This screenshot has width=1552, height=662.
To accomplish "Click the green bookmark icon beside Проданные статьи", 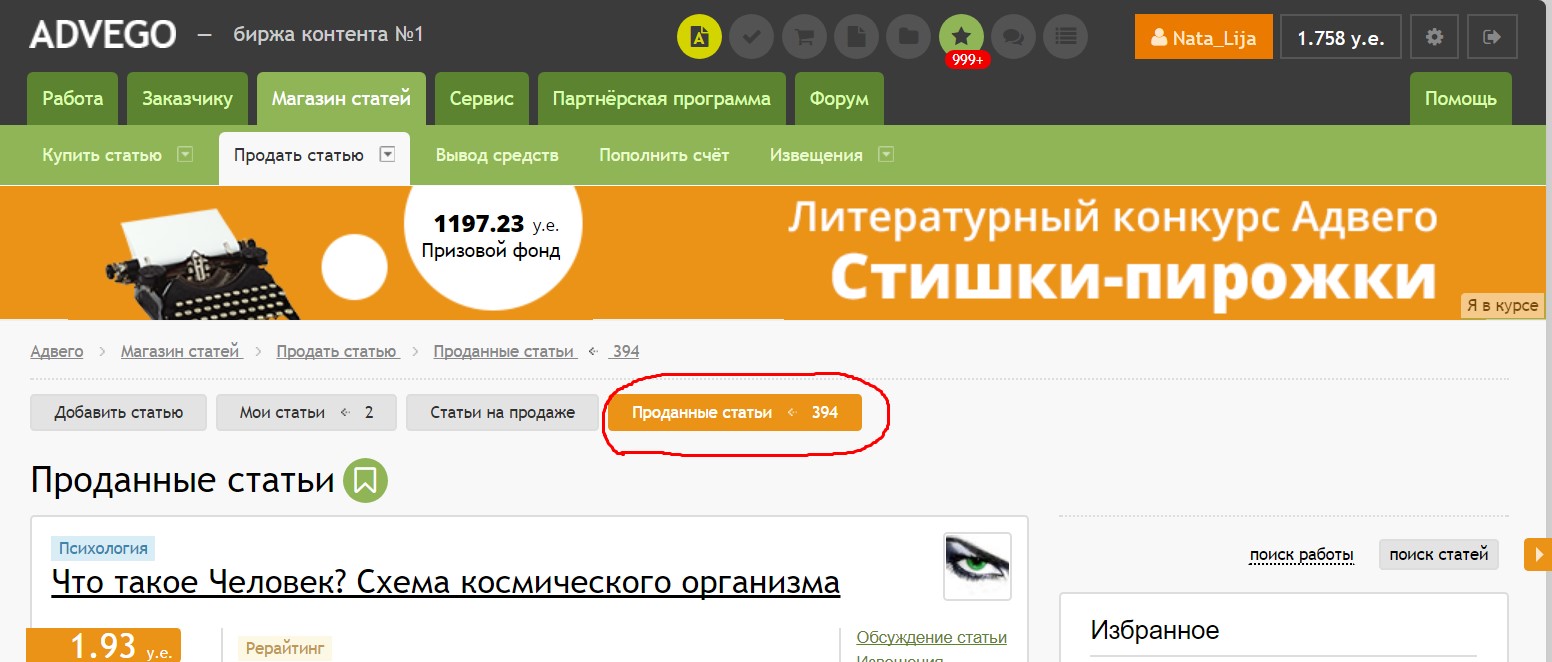I will click(x=365, y=481).
